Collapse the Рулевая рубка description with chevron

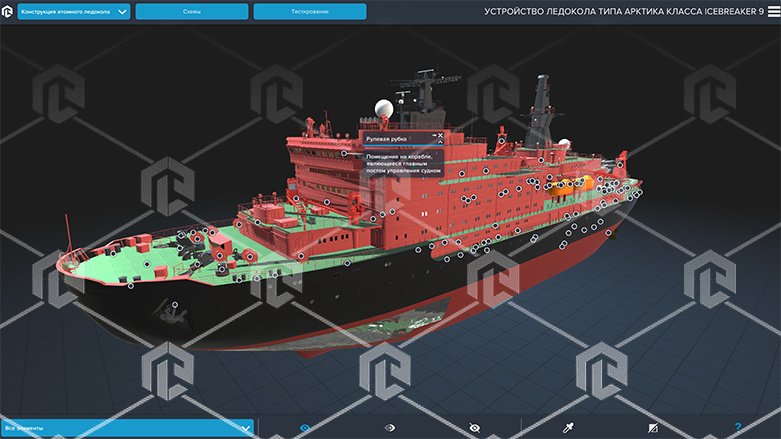tap(440, 142)
